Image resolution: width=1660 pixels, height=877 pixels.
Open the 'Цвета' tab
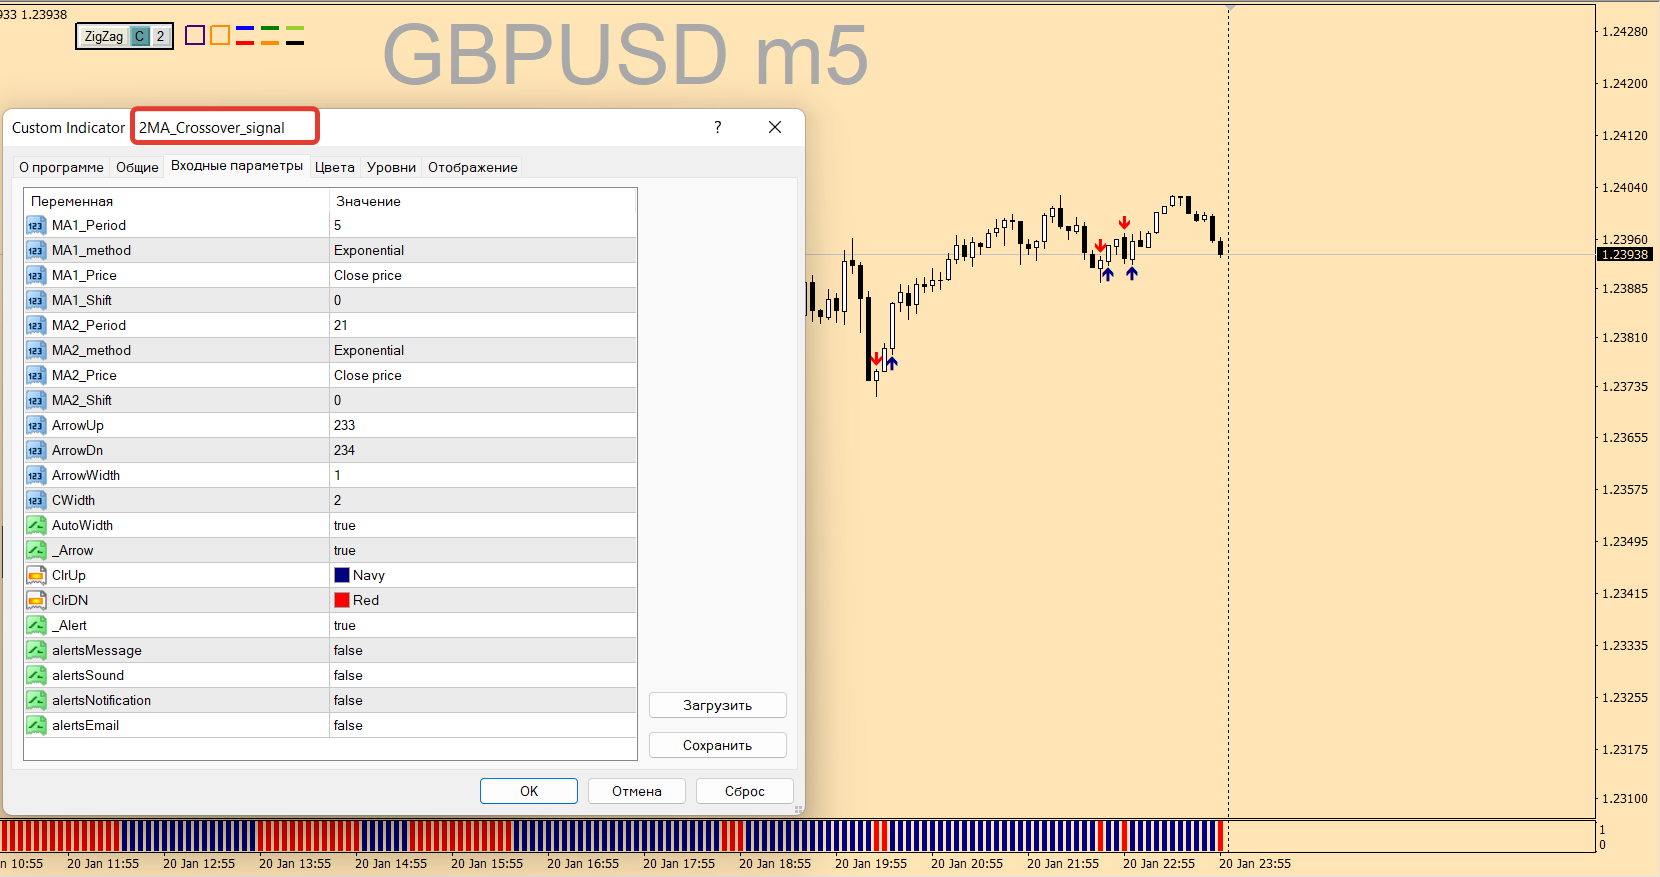point(335,167)
